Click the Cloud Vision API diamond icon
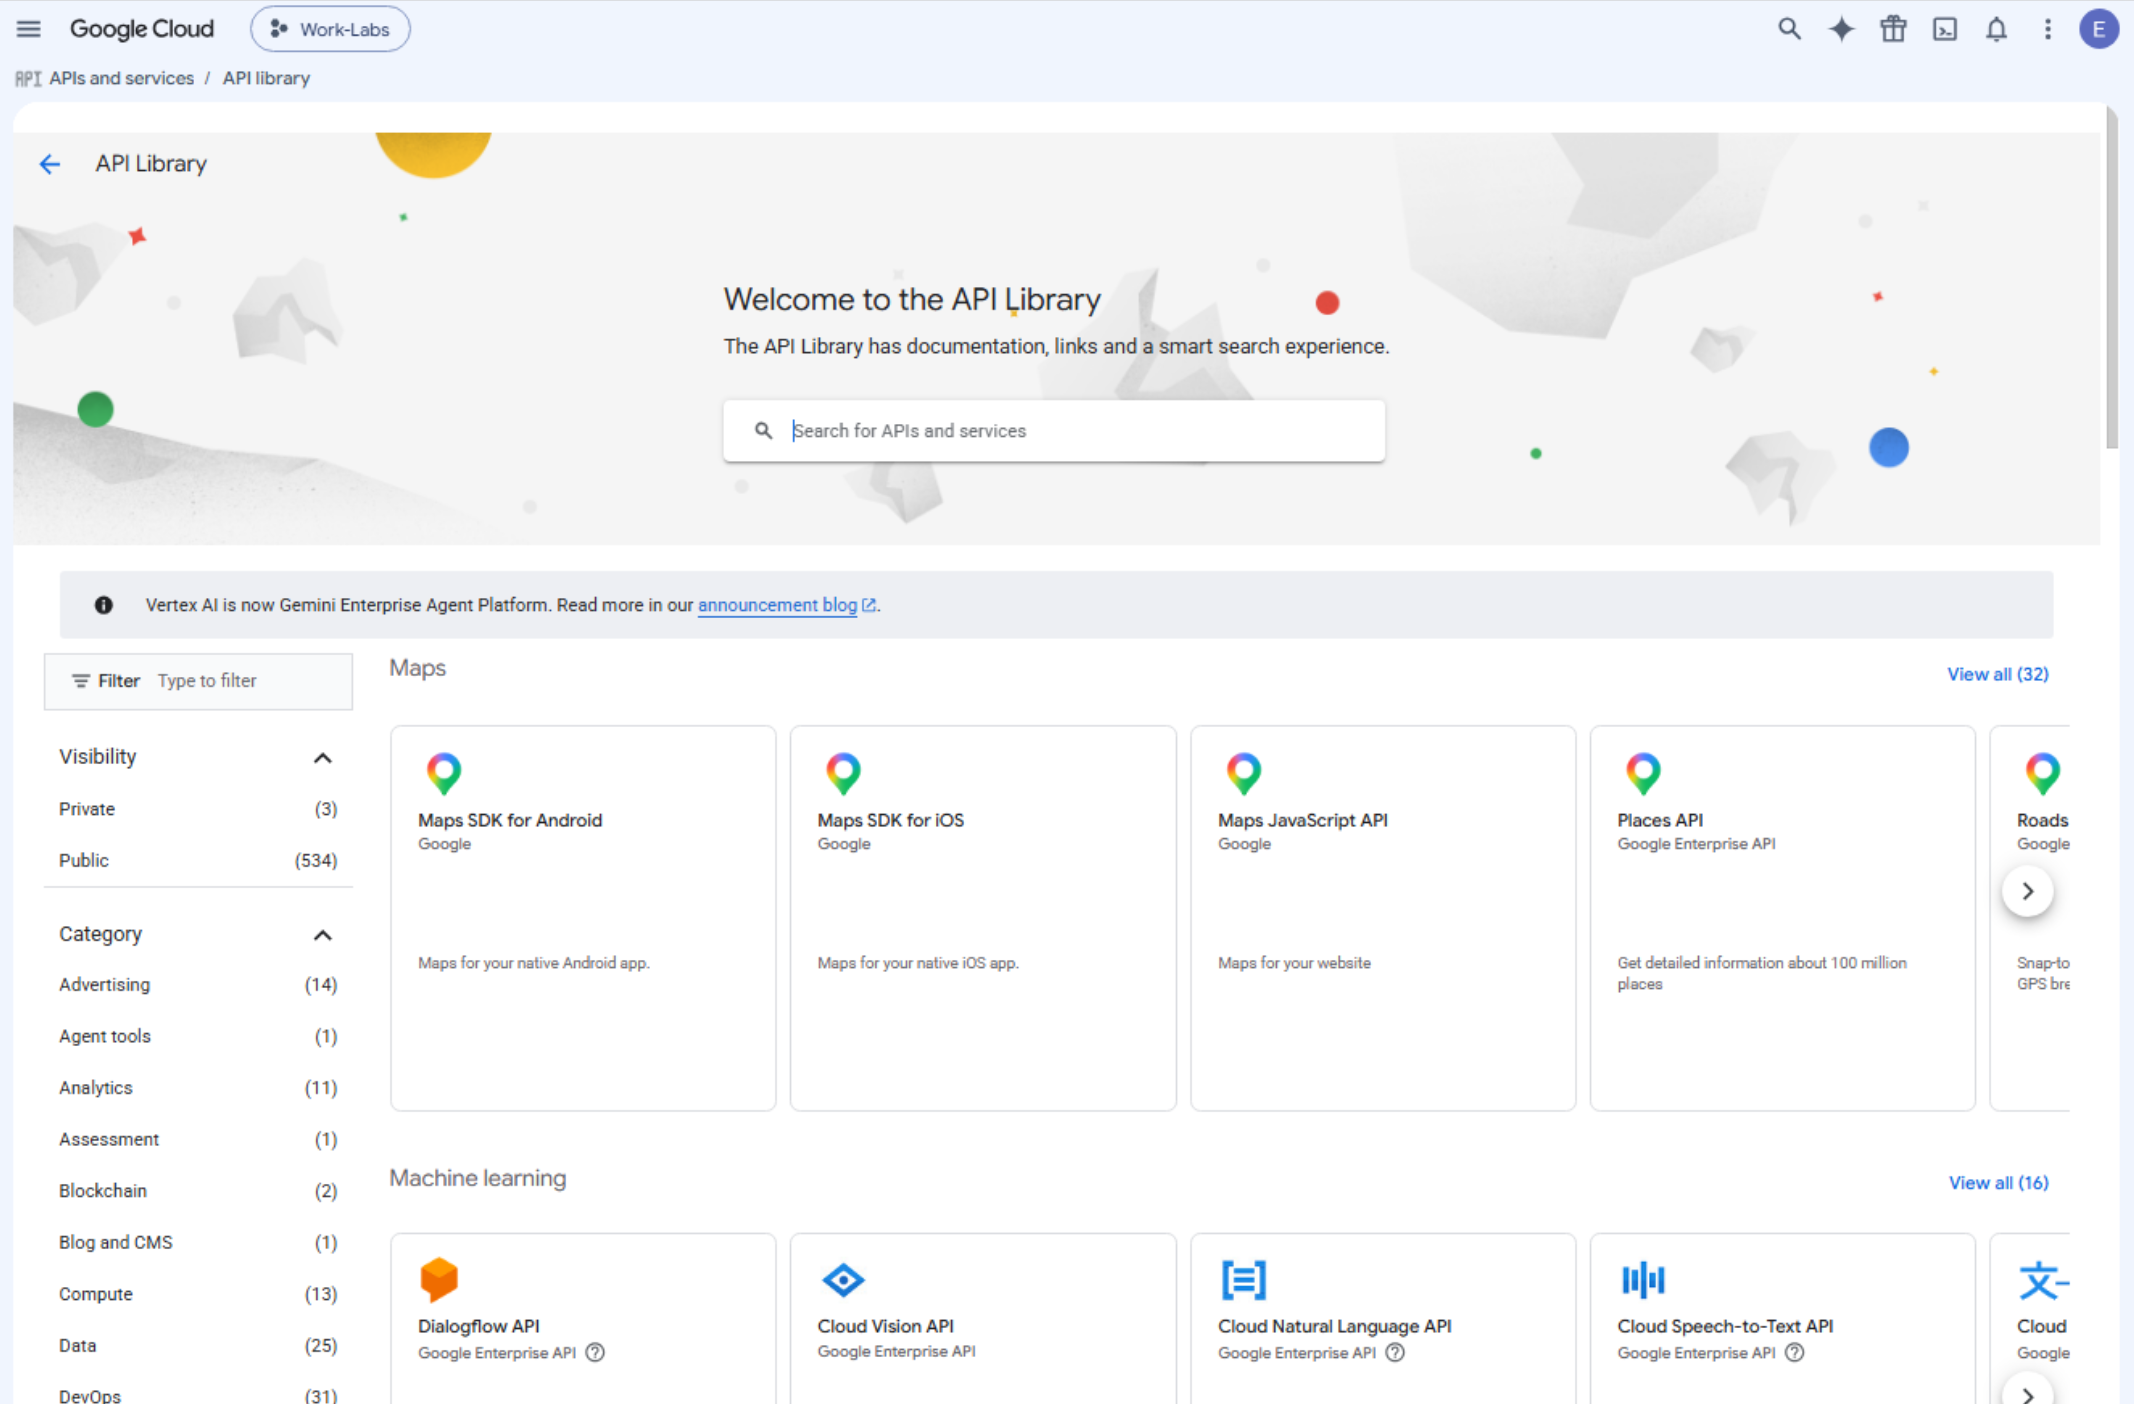Image resolution: width=2134 pixels, height=1404 pixels. coord(843,1280)
